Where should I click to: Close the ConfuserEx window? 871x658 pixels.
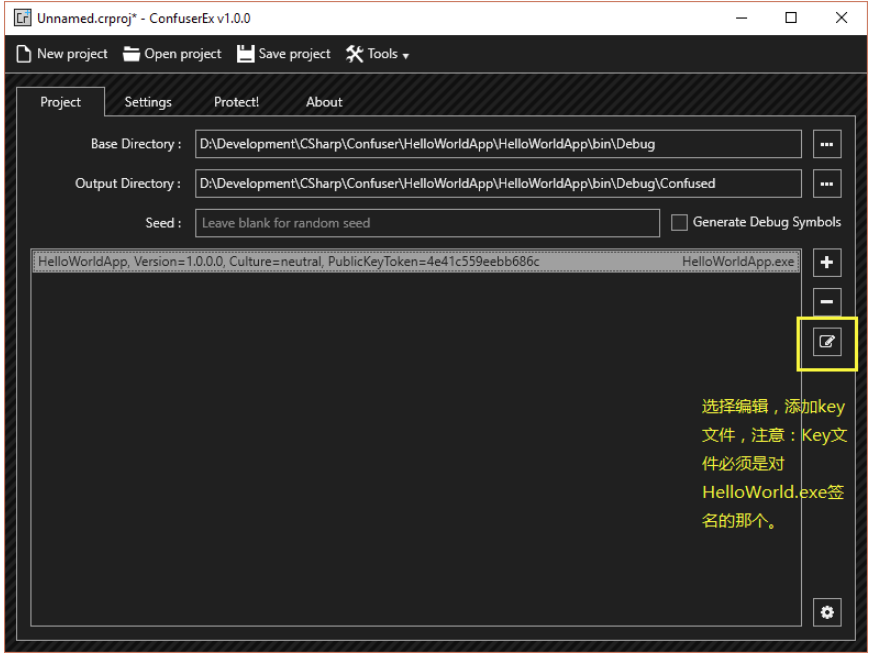pos(841,18)
